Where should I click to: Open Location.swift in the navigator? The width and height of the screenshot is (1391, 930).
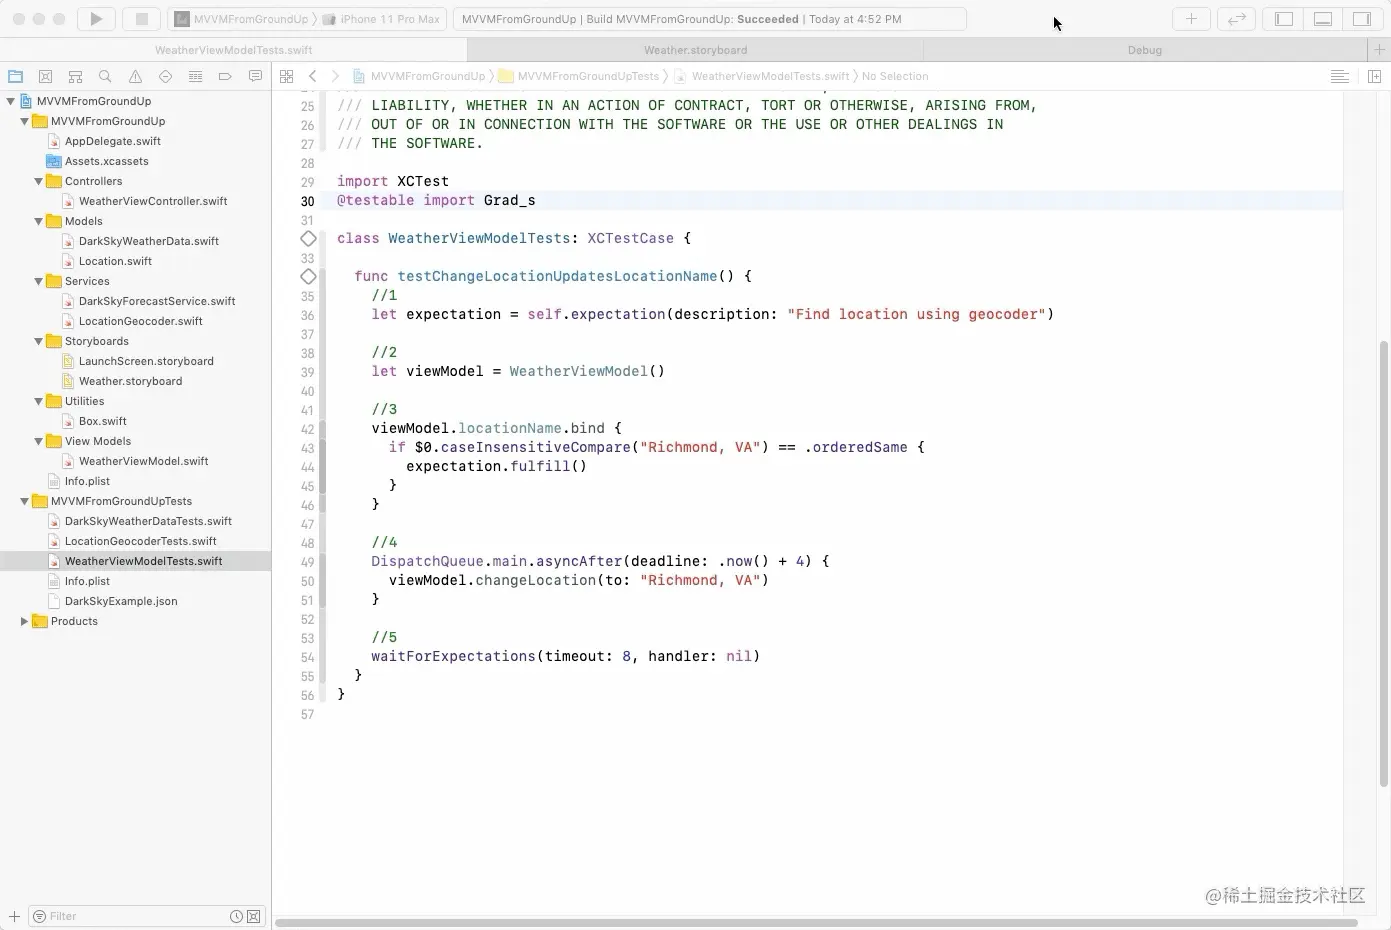[116, 261]
